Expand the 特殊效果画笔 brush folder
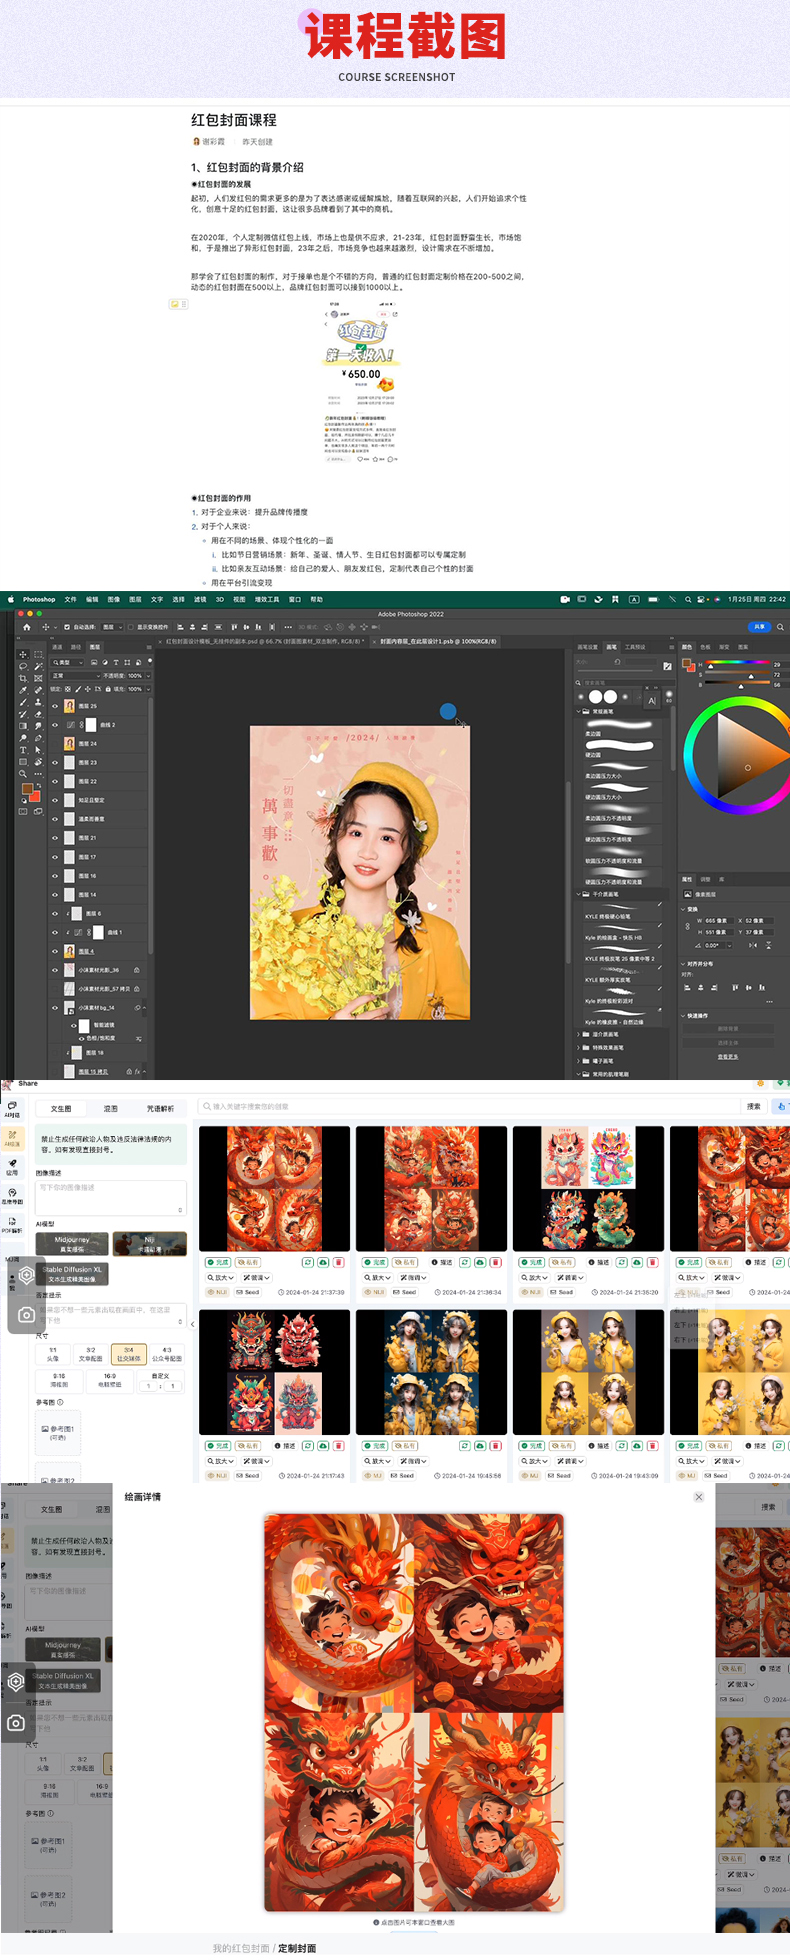This screenshot has height=1960, width=790. (578, 1048)
